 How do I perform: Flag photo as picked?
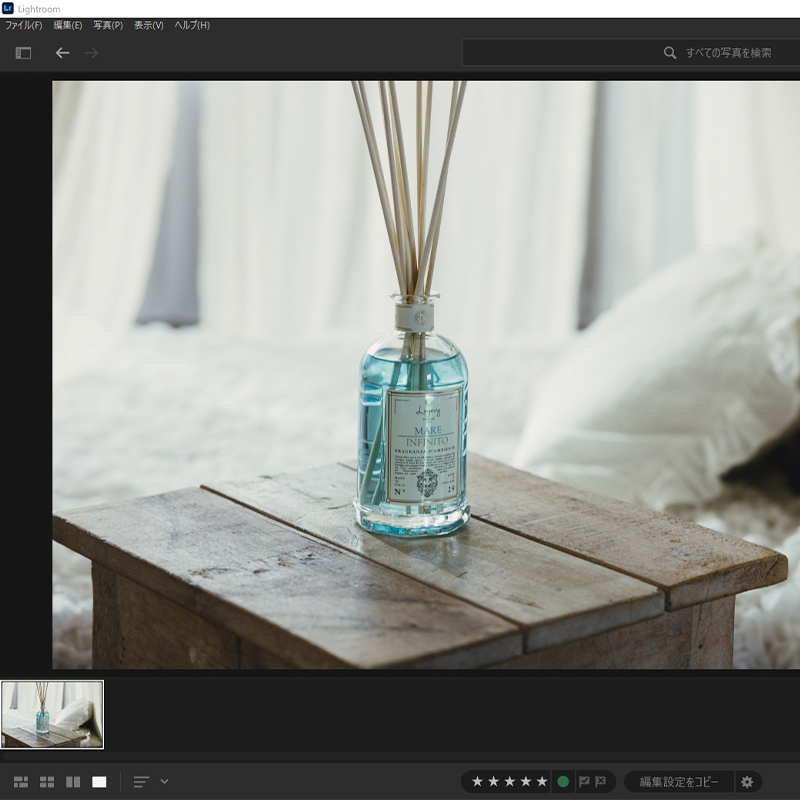(x=584, y=781)
